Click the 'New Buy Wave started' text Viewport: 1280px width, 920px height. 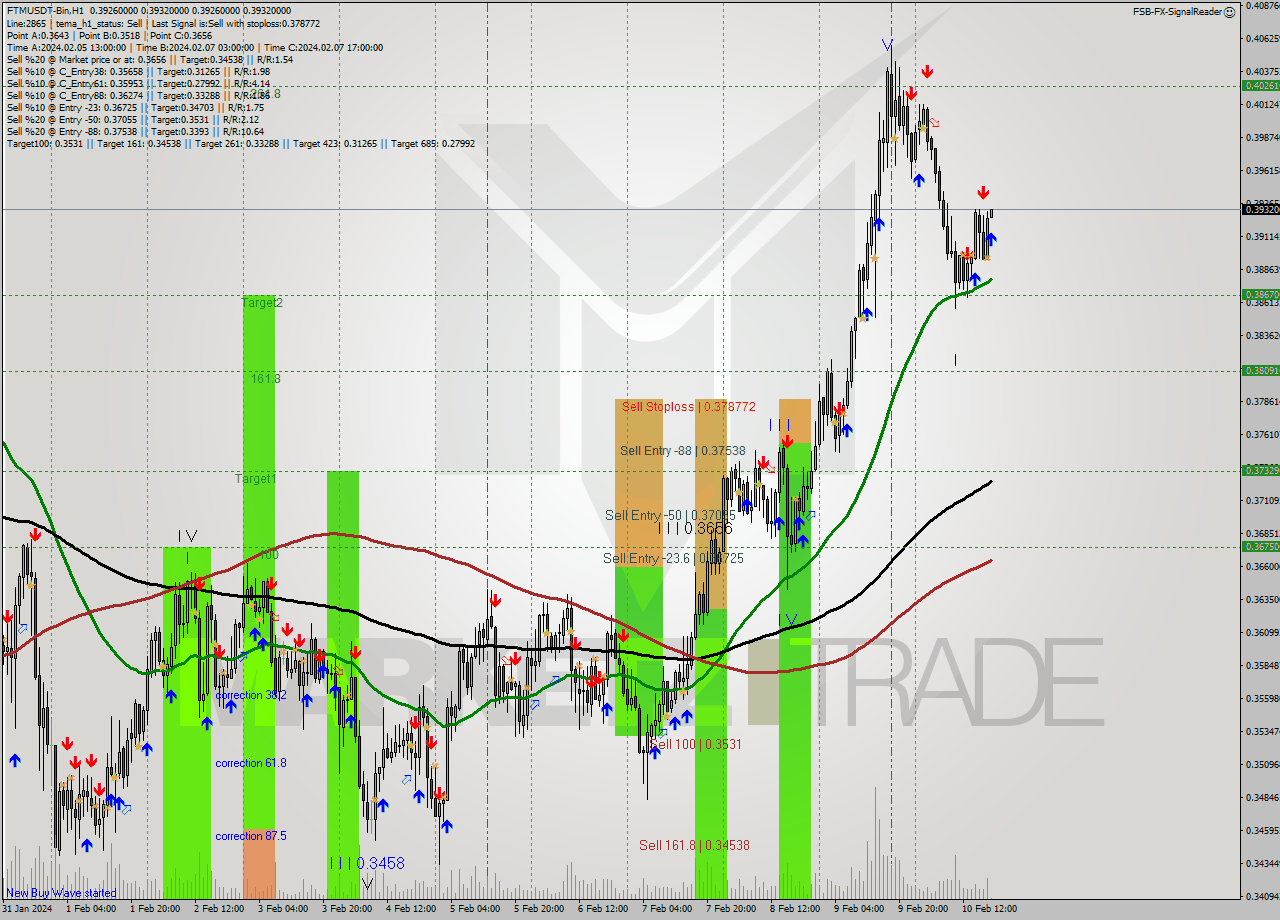[61, 893]
